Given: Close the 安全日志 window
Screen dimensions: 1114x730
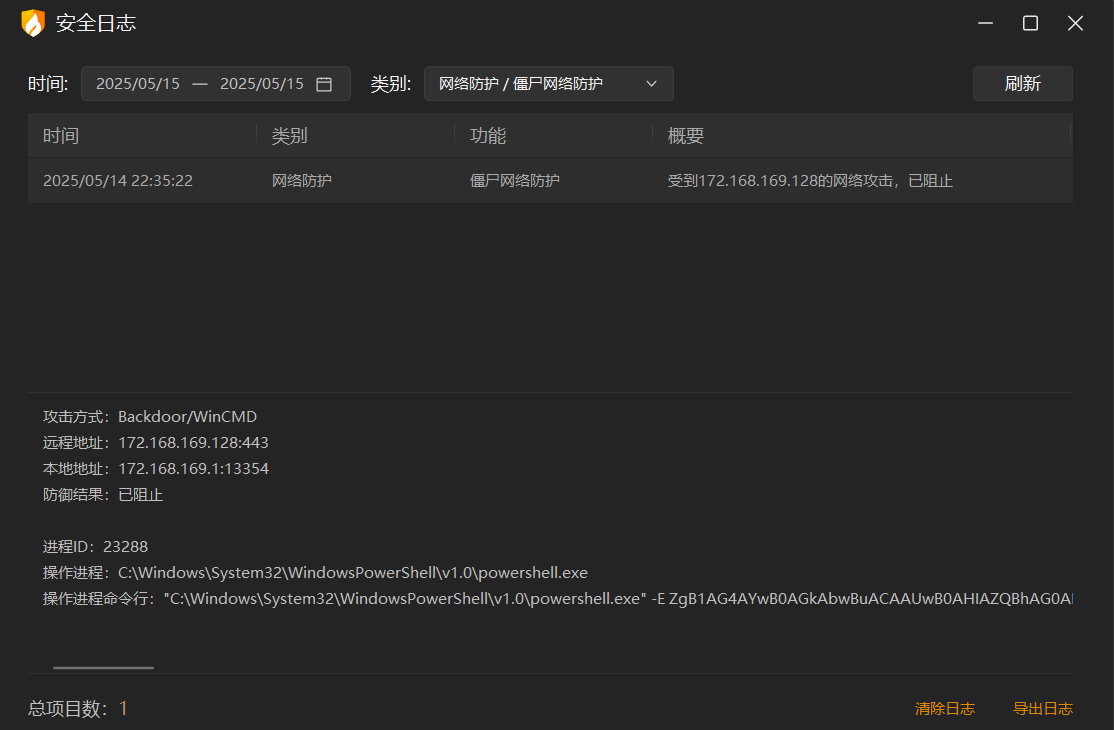Looking at the screenshot, I should 1076,23.
